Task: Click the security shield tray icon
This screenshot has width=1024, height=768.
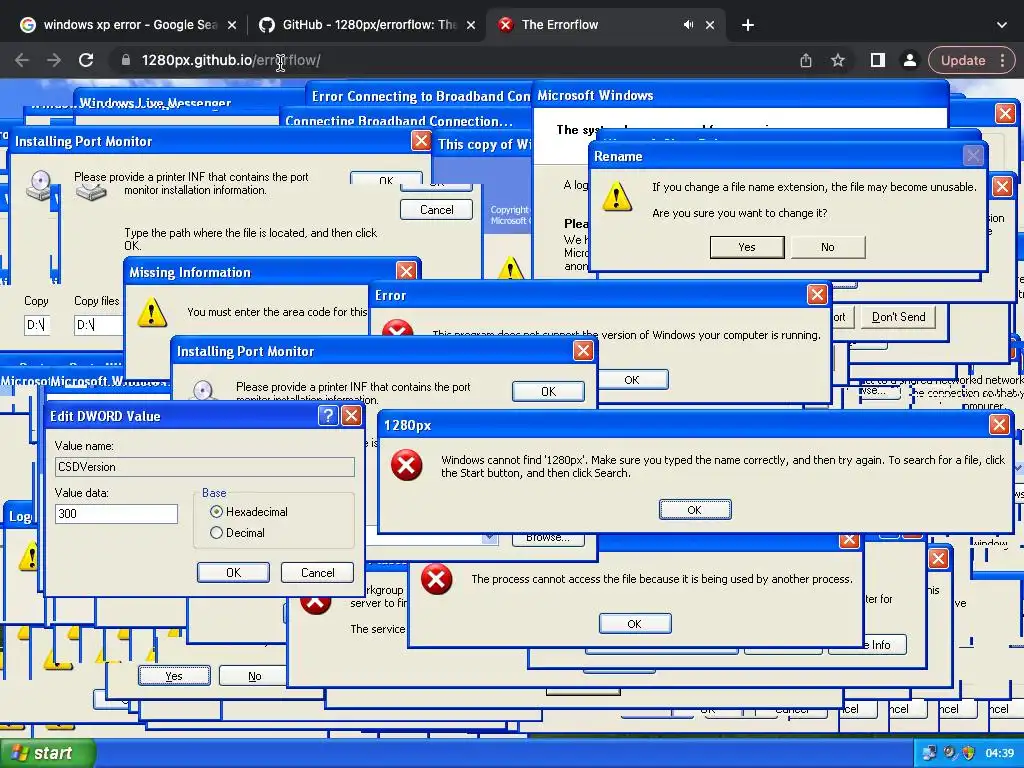Action: [968, 753]
